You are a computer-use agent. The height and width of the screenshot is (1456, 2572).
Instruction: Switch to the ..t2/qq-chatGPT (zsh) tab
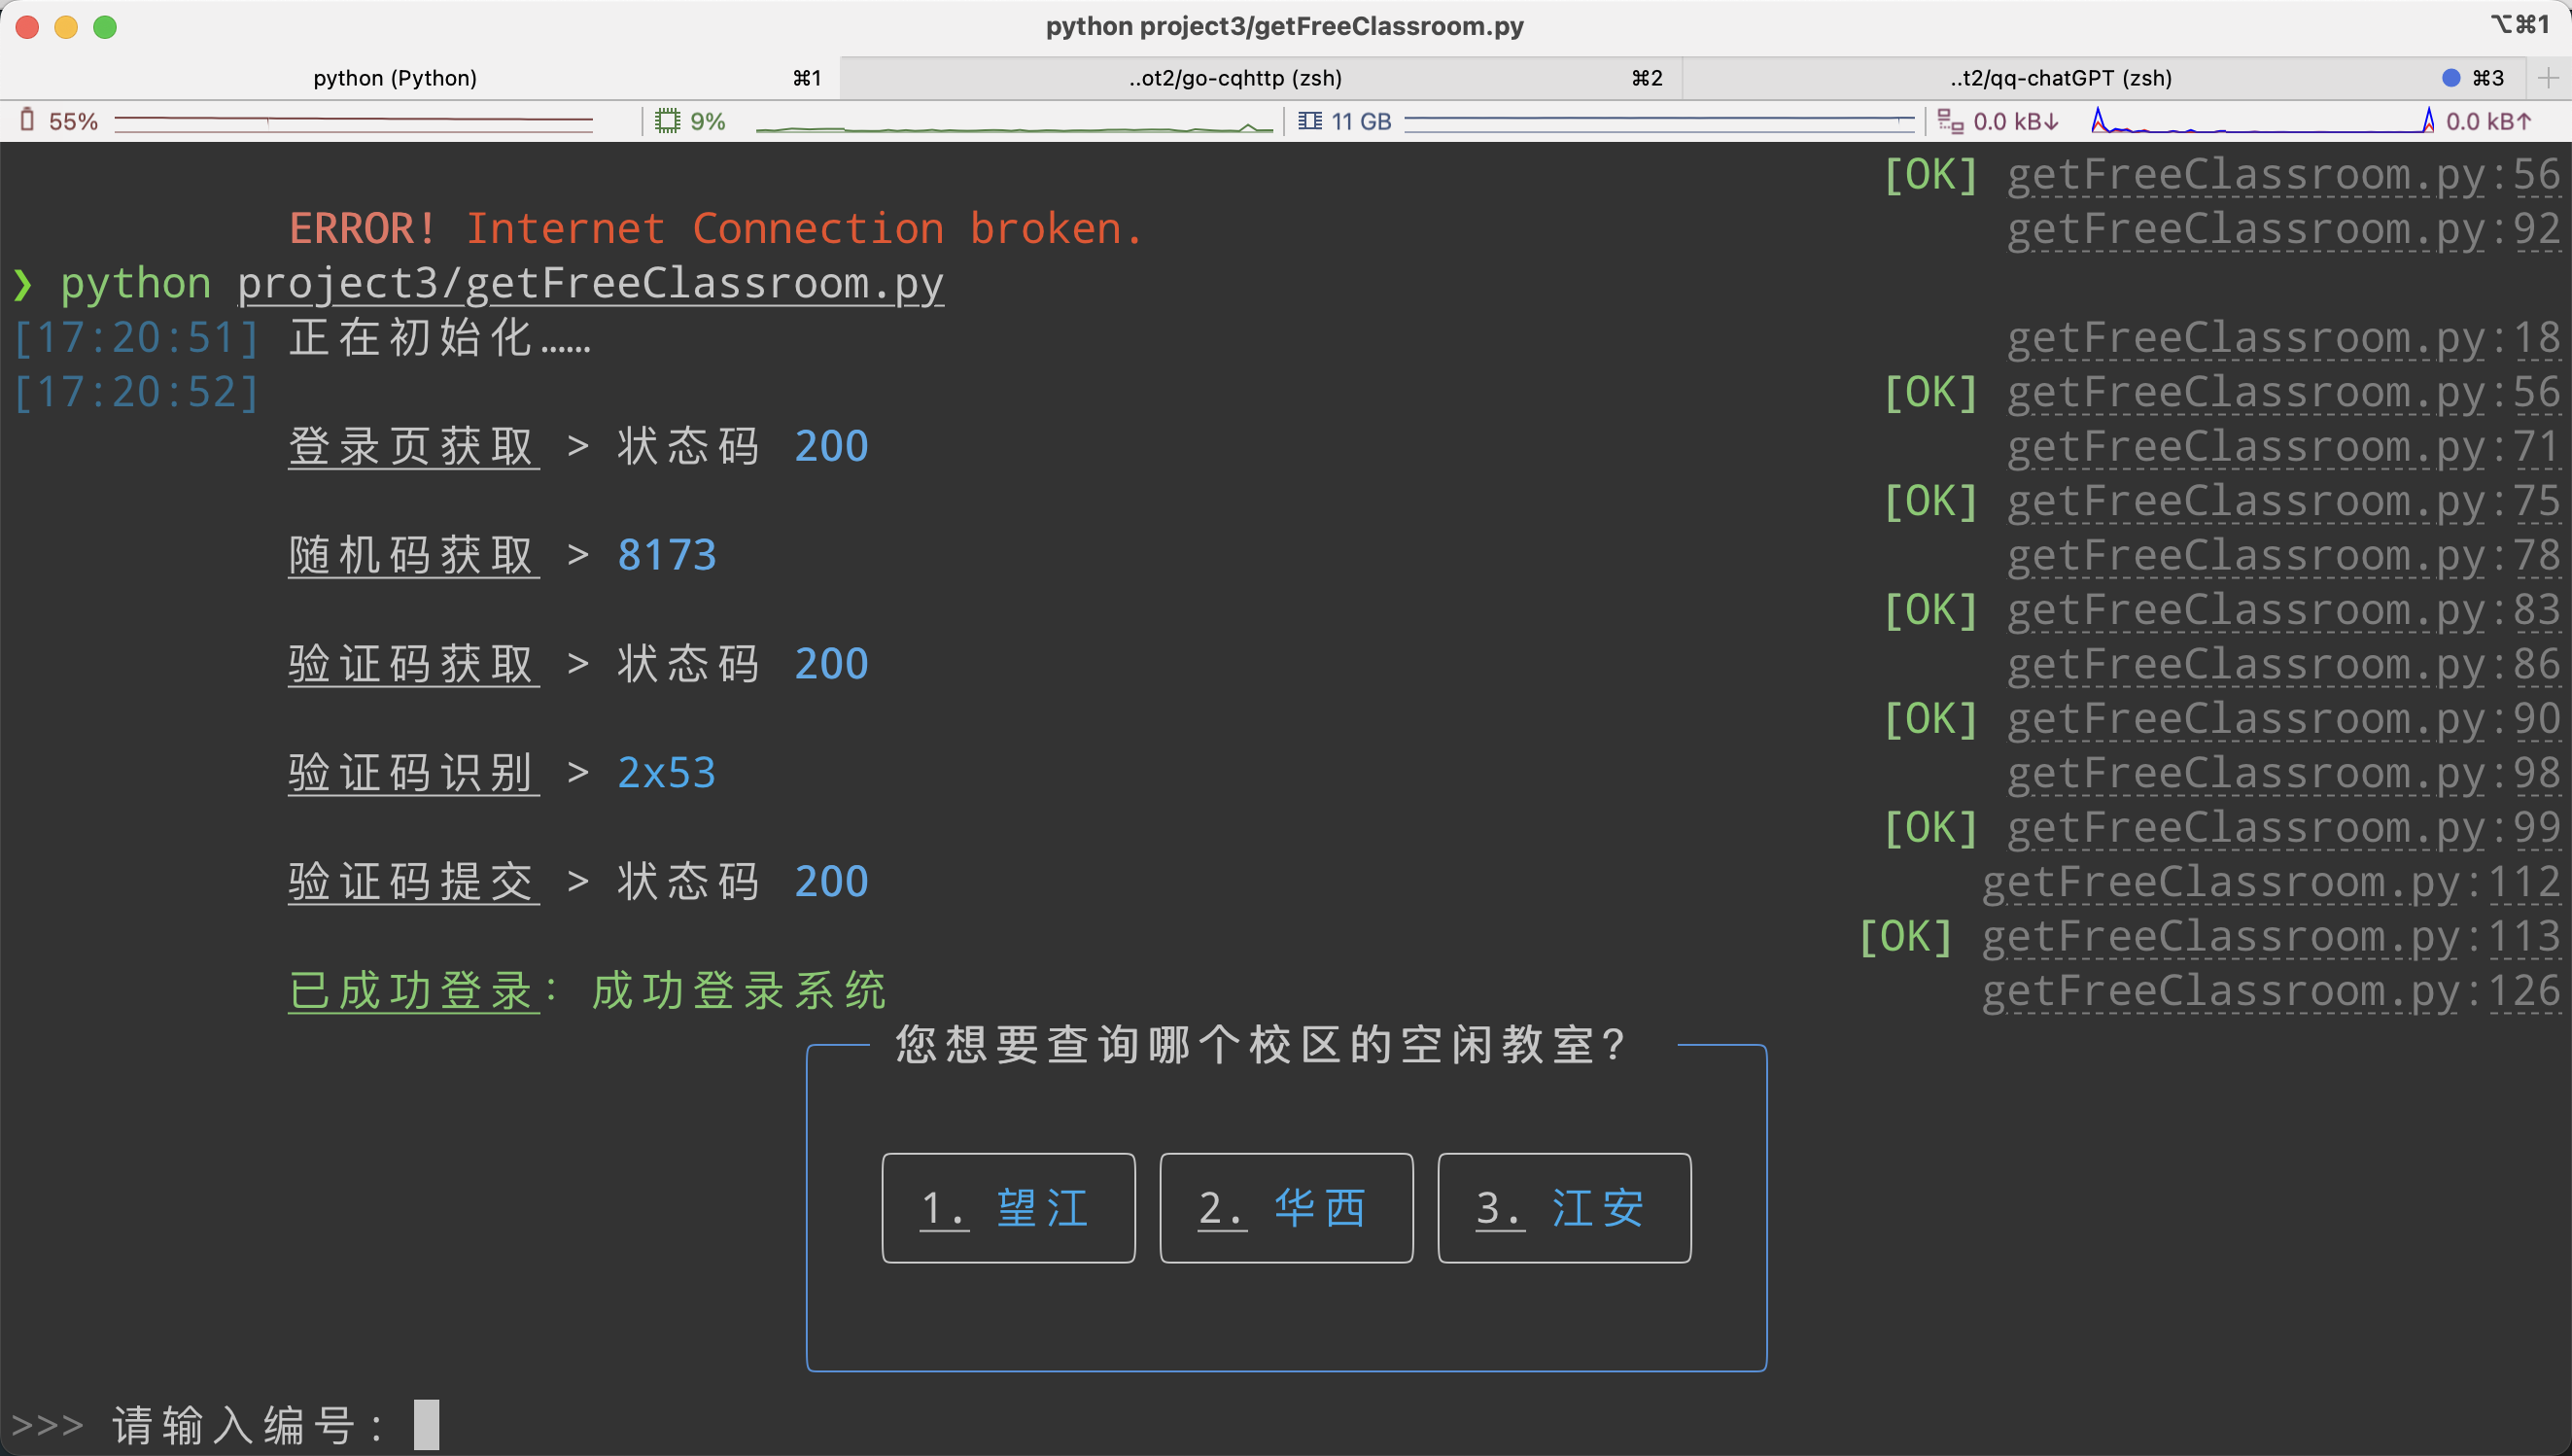[2103, 78]
